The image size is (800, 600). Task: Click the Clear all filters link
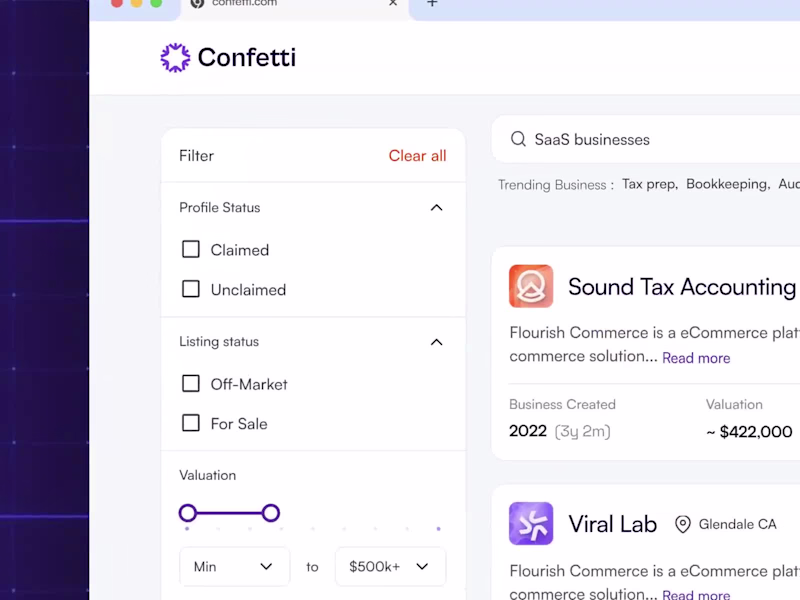click(417, 155)
